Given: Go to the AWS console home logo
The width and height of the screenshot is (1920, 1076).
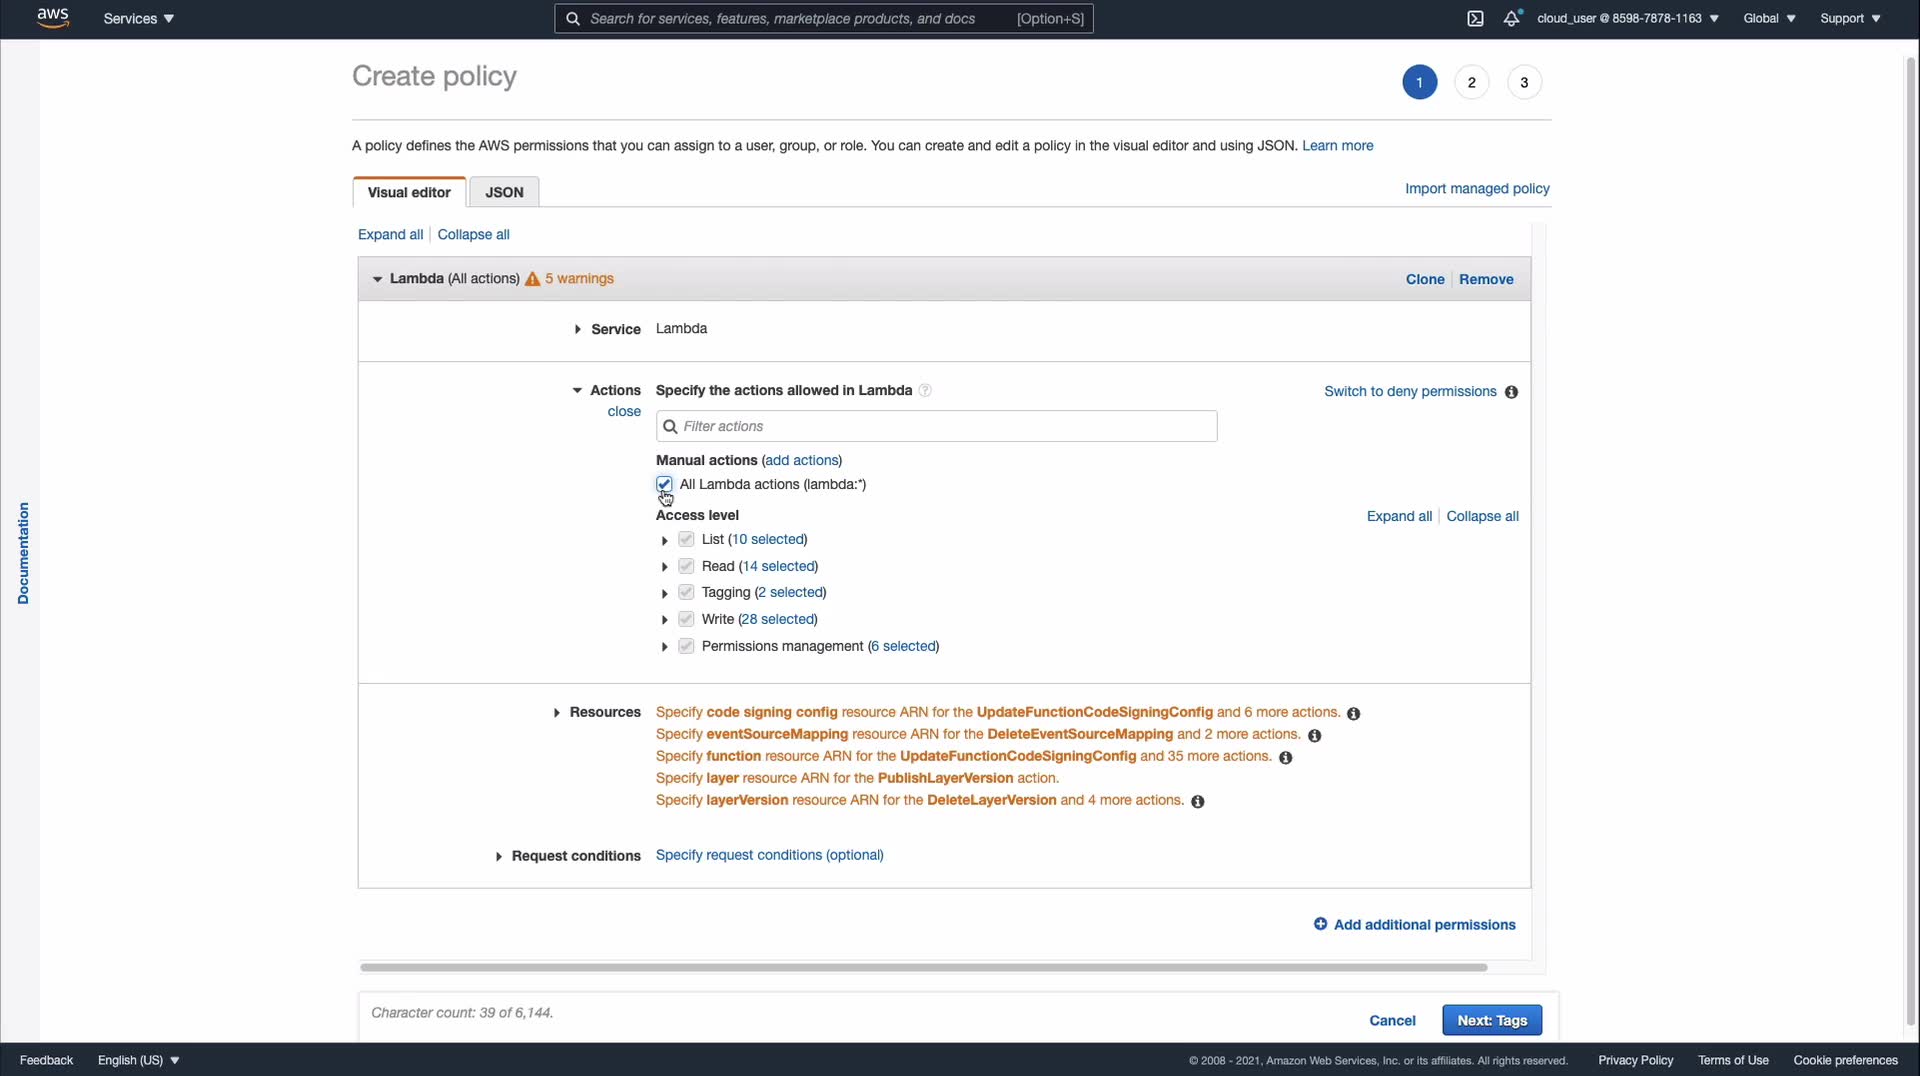Looking at the screenshot, I should click(x=53, y=18).
